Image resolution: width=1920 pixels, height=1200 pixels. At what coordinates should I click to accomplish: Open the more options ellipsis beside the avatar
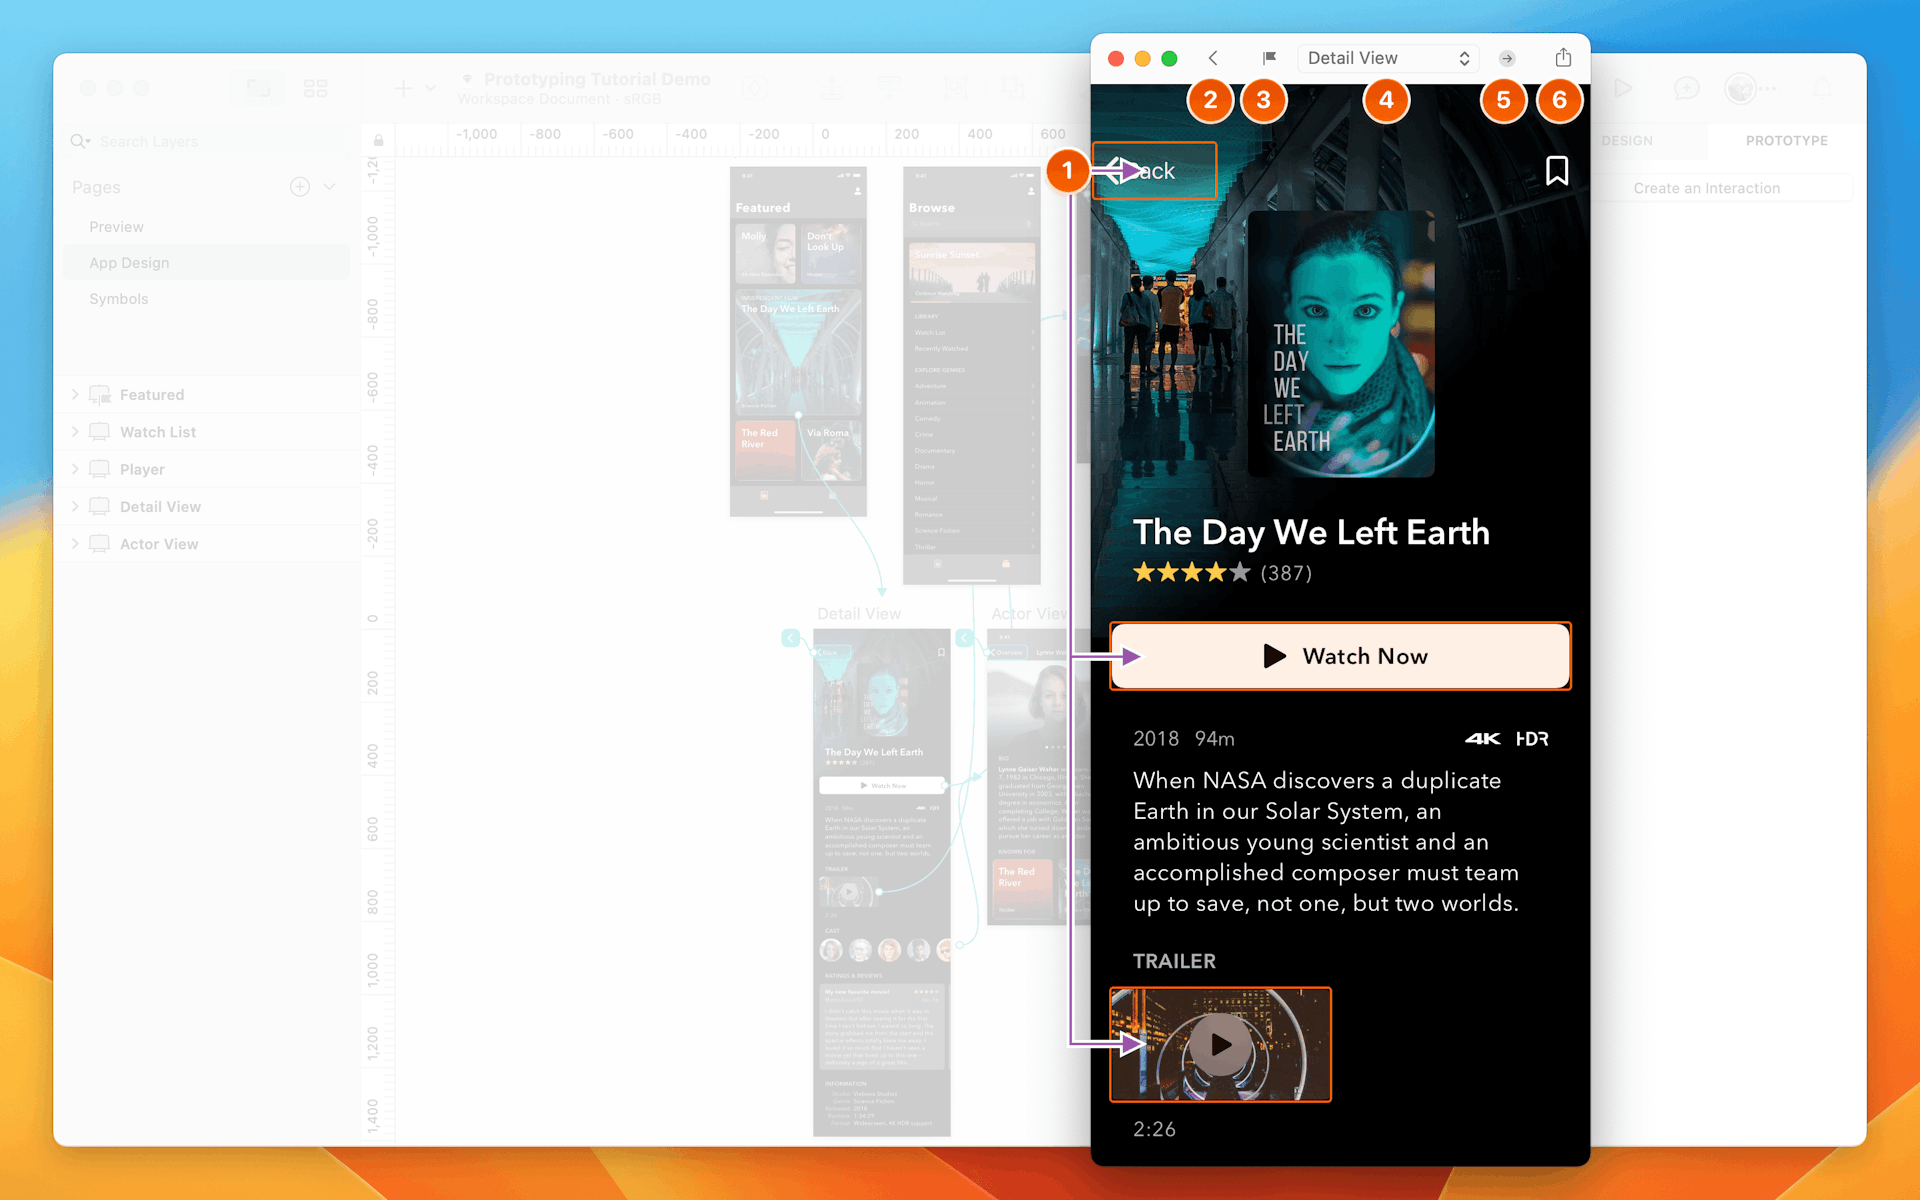(x=1768, y=88)
